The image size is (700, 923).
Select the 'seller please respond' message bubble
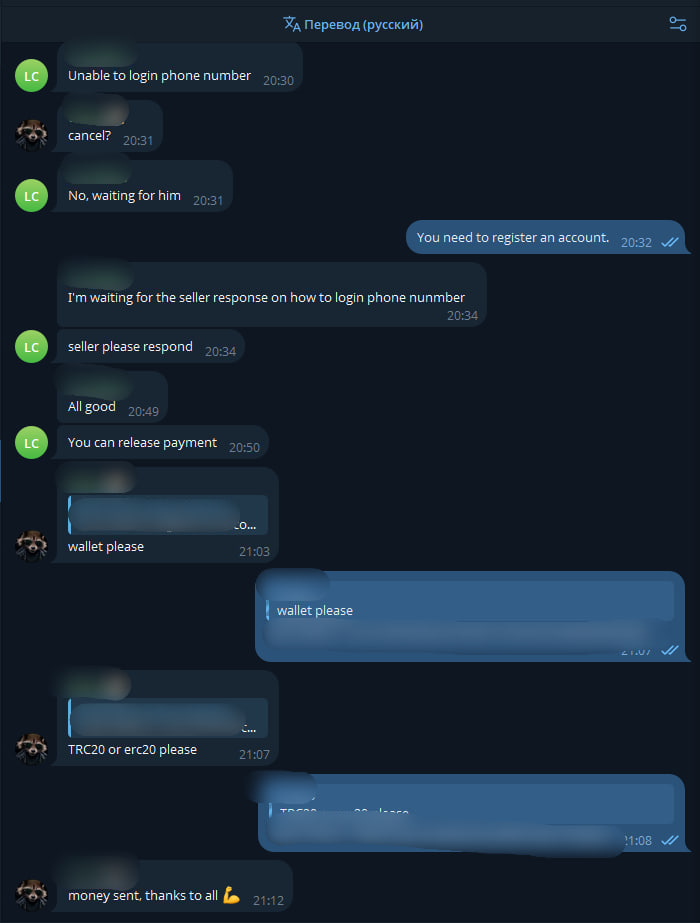point(128,346)
